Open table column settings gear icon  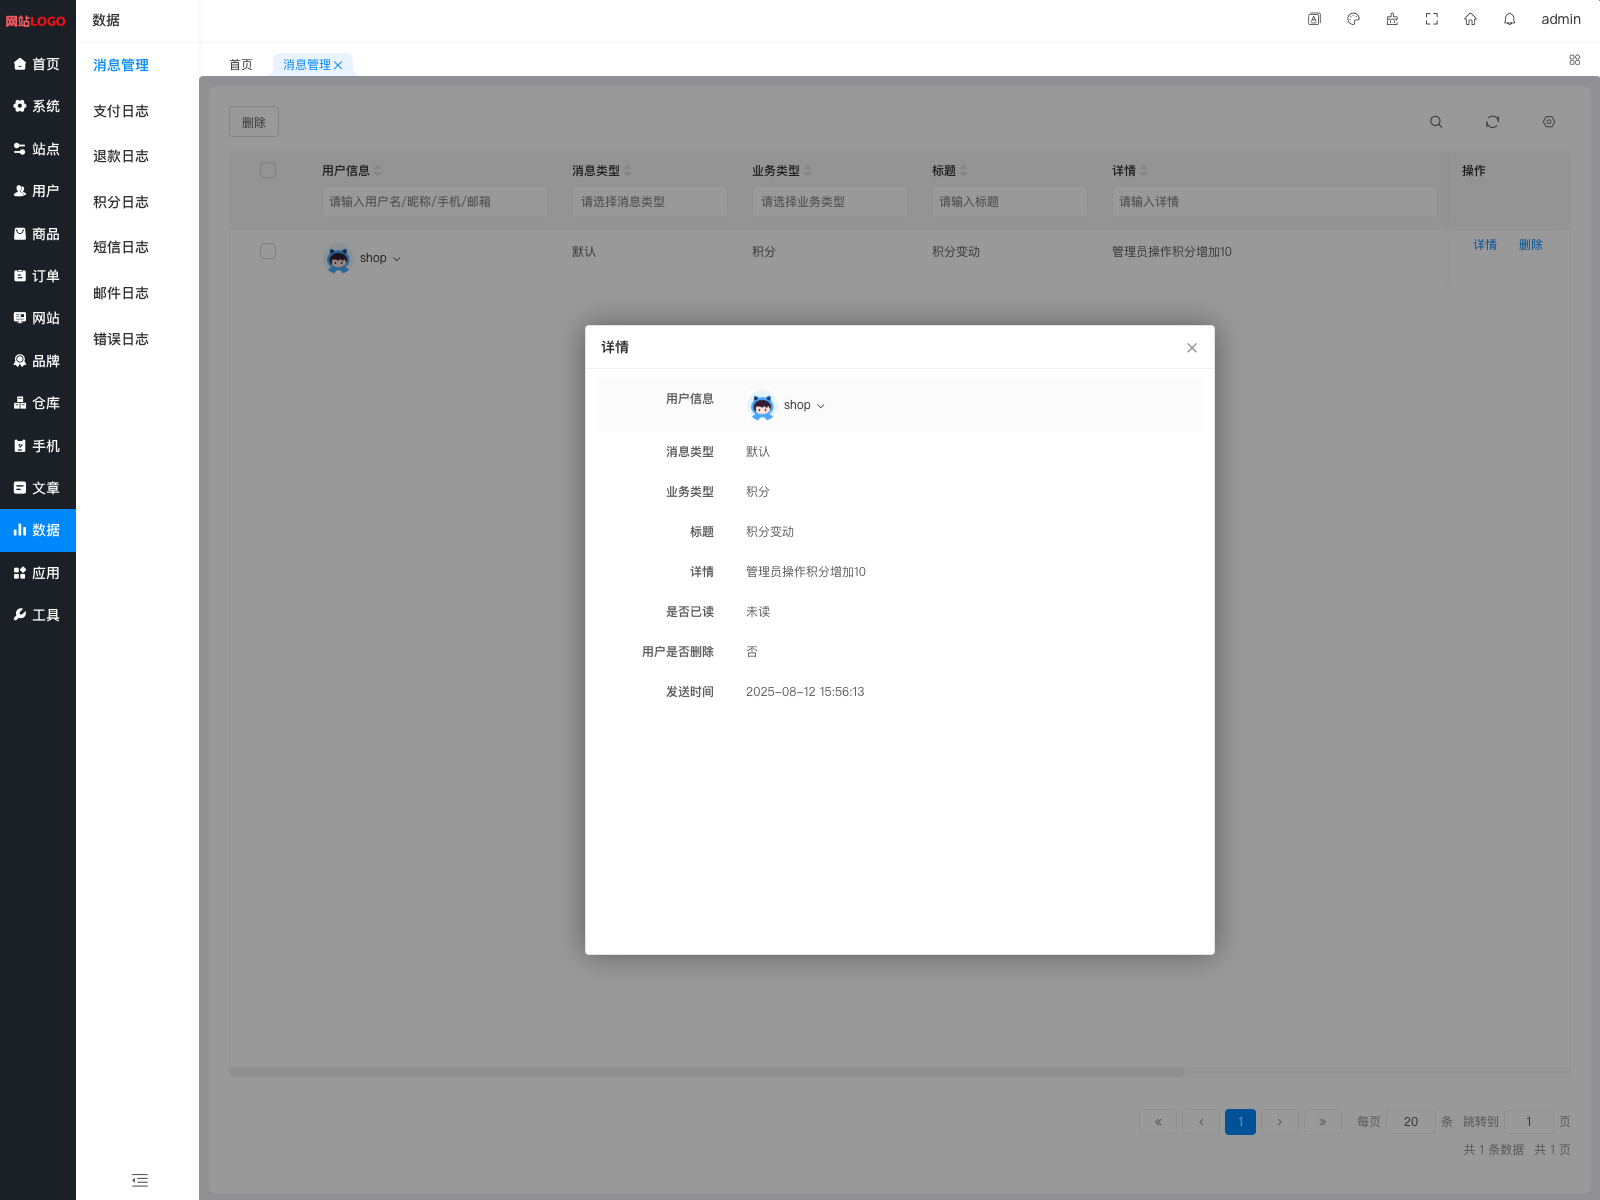[x=1548, y=122]
